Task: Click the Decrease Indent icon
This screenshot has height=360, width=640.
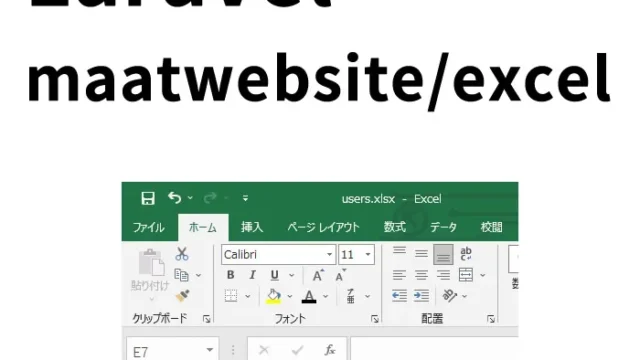Action: [x=399, y=296]
